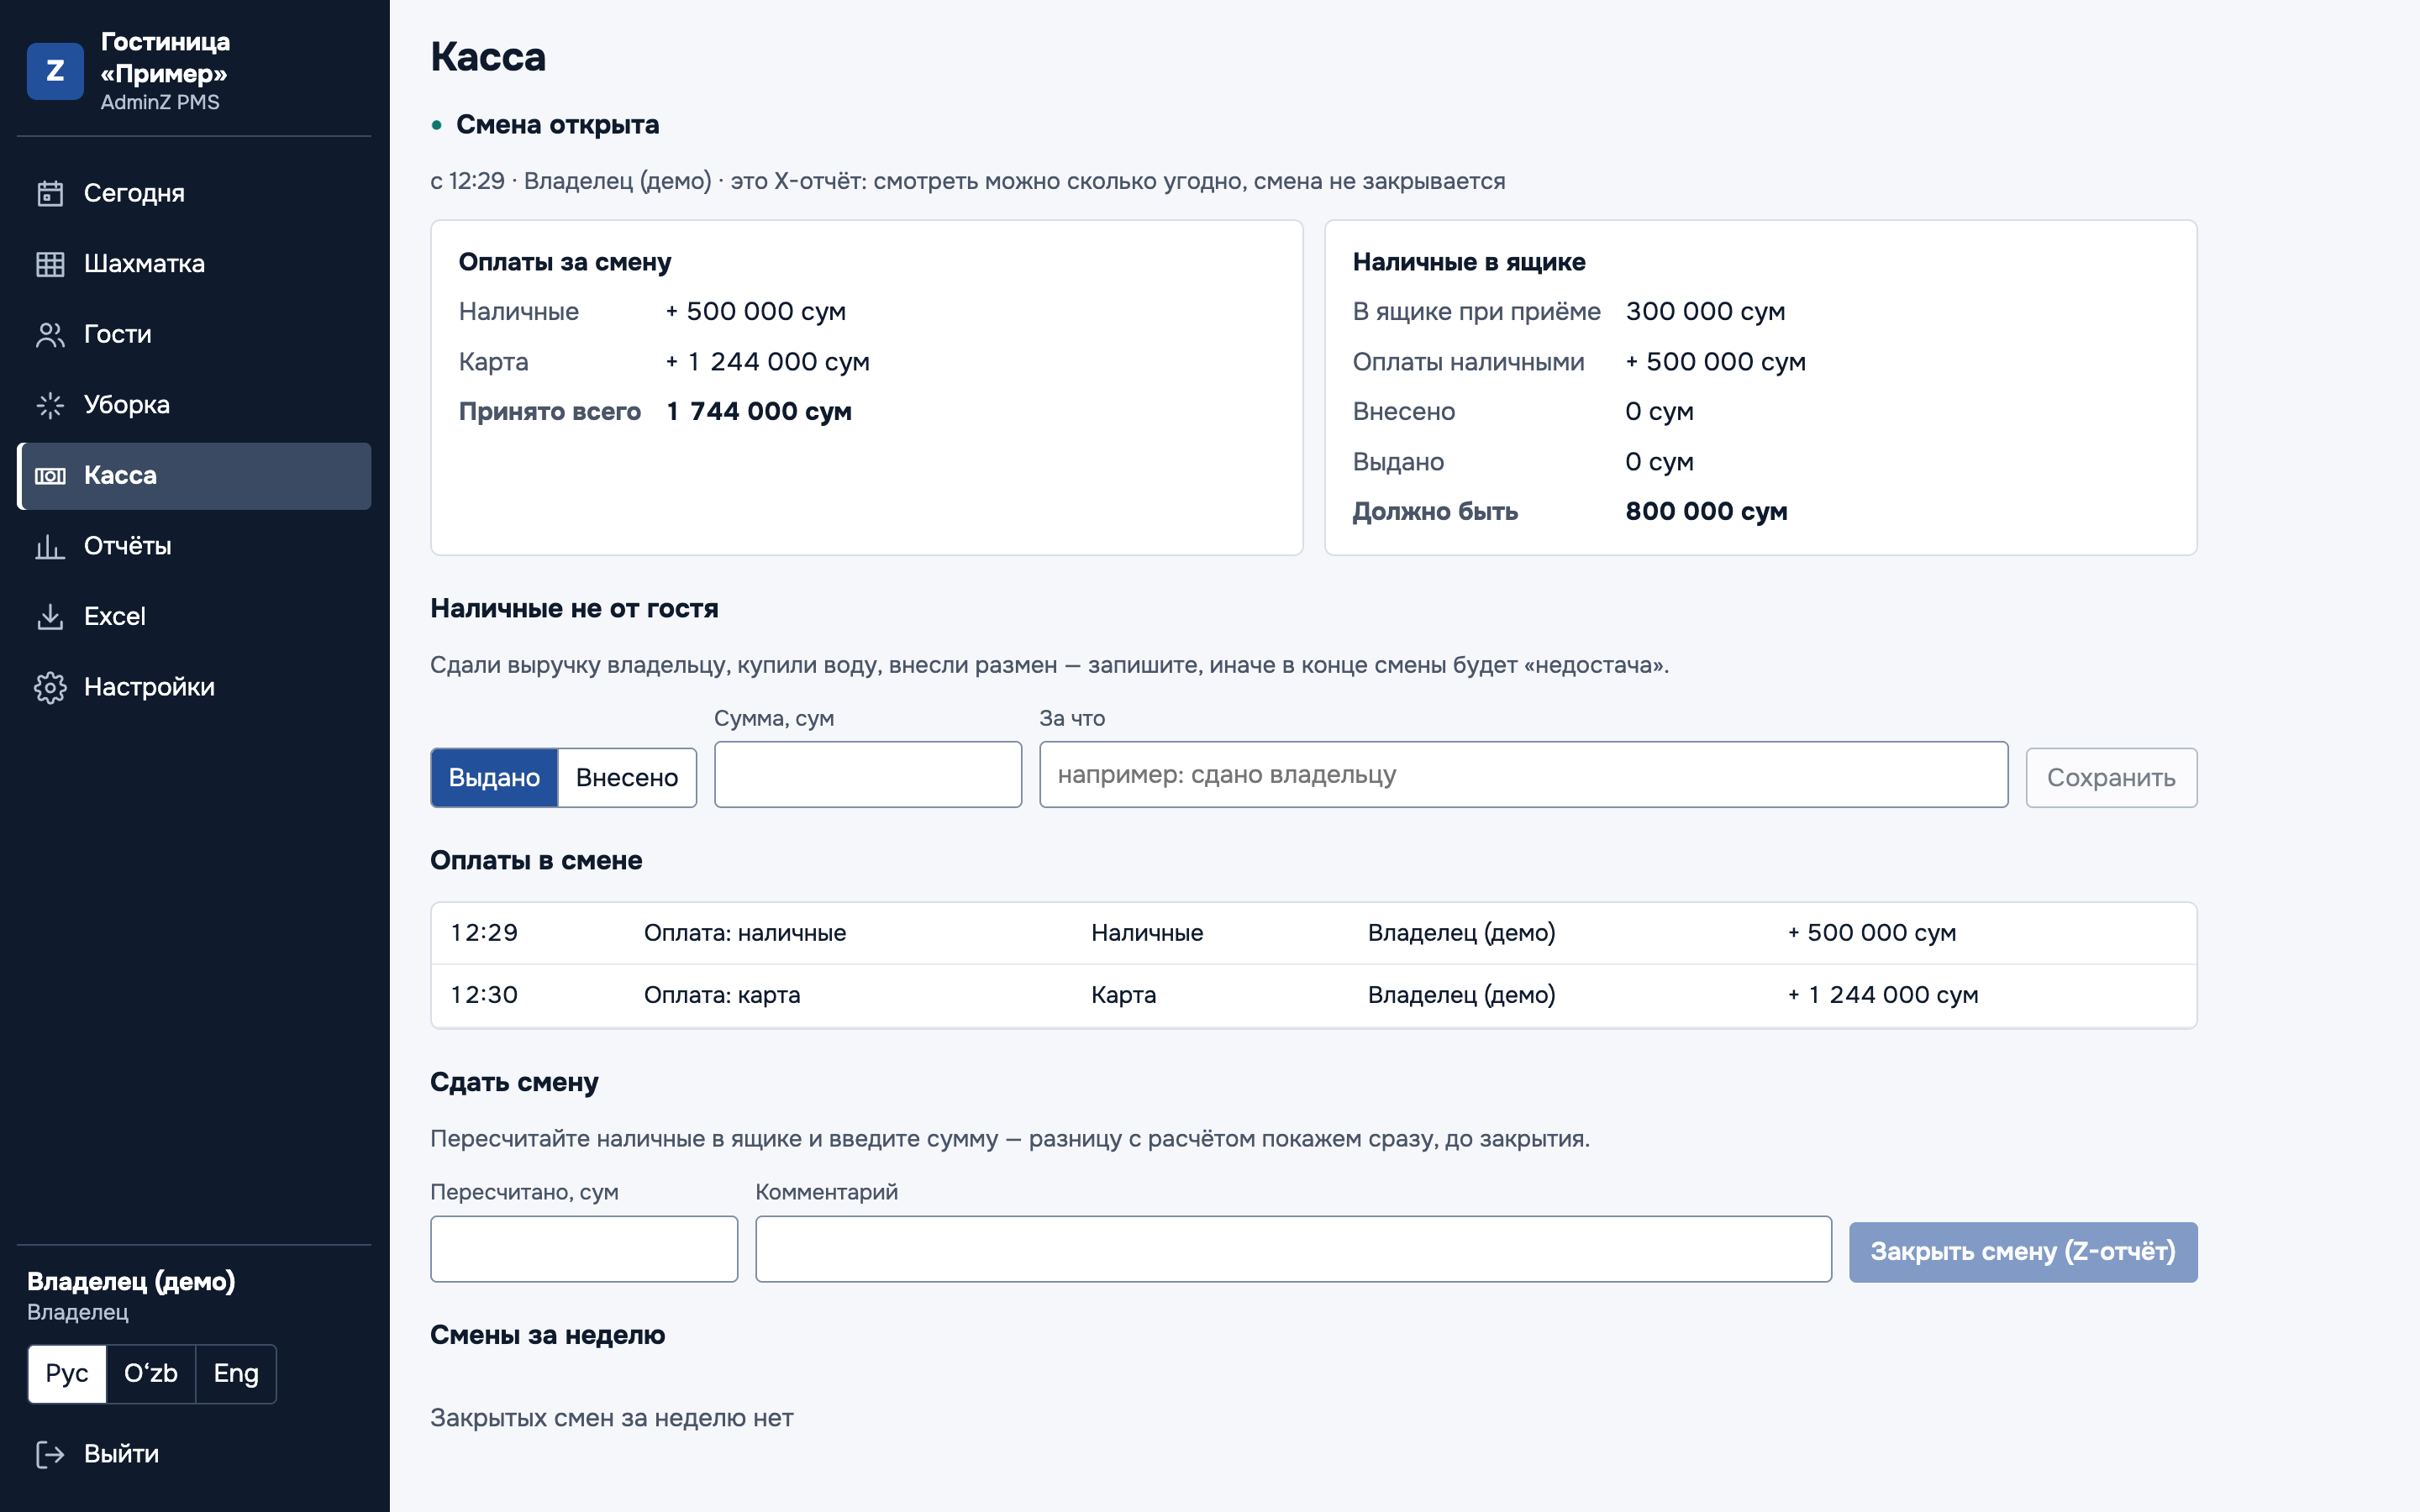Open the Сегодня menu item
Image resolution: width=2420 pixels, height=1512 pixels.
[194, 193]
